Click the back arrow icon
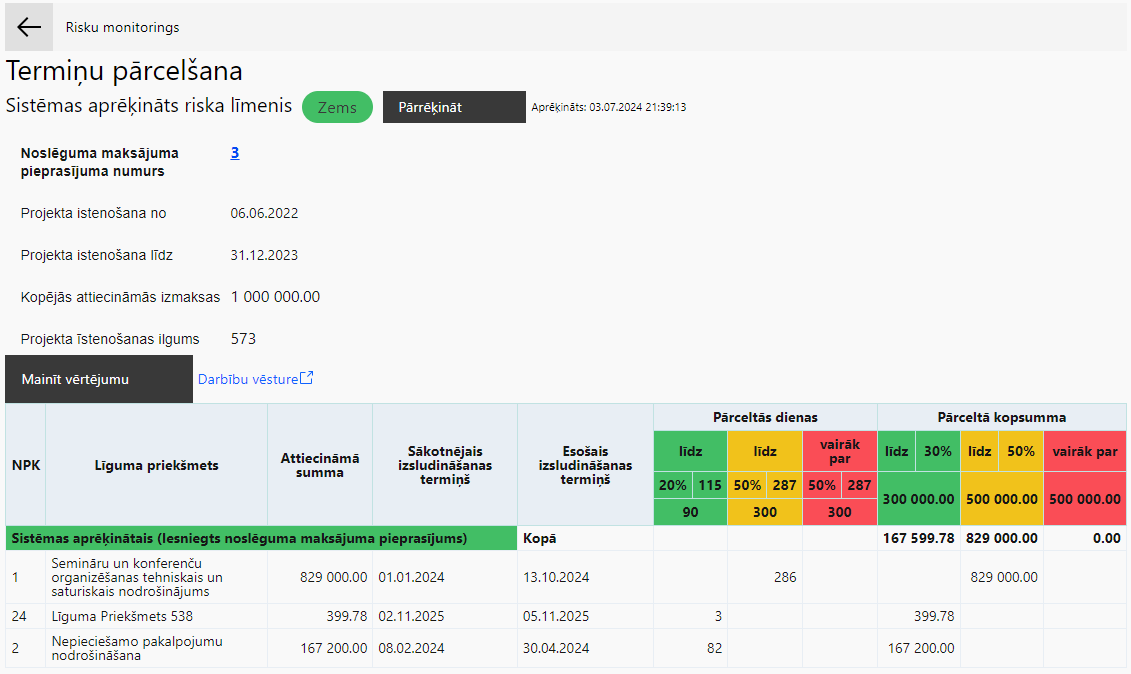 click(x=29, y=27)
